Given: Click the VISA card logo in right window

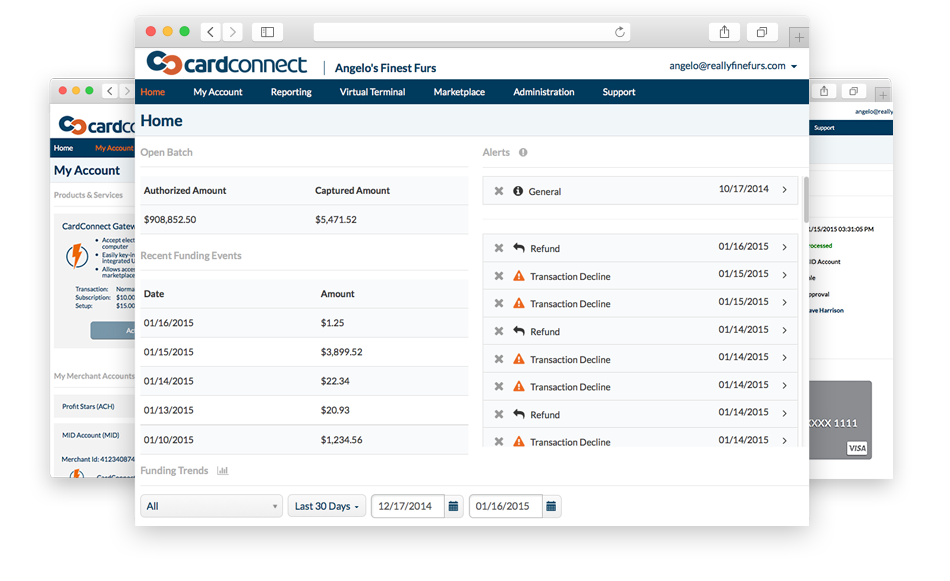Looking at the screenshot, I should [x=857, y=448].
